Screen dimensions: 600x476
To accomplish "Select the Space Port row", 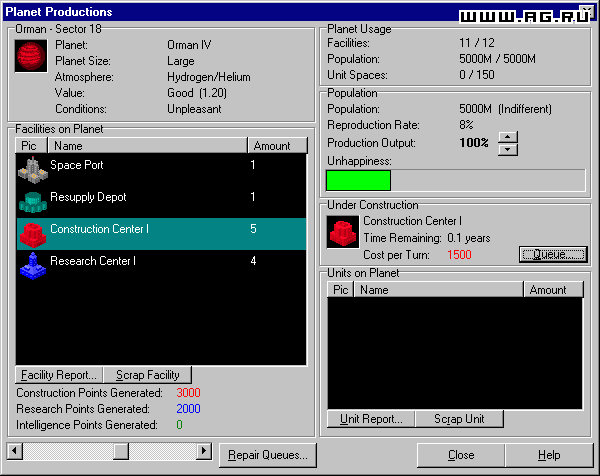I will (x=161, y=170).
